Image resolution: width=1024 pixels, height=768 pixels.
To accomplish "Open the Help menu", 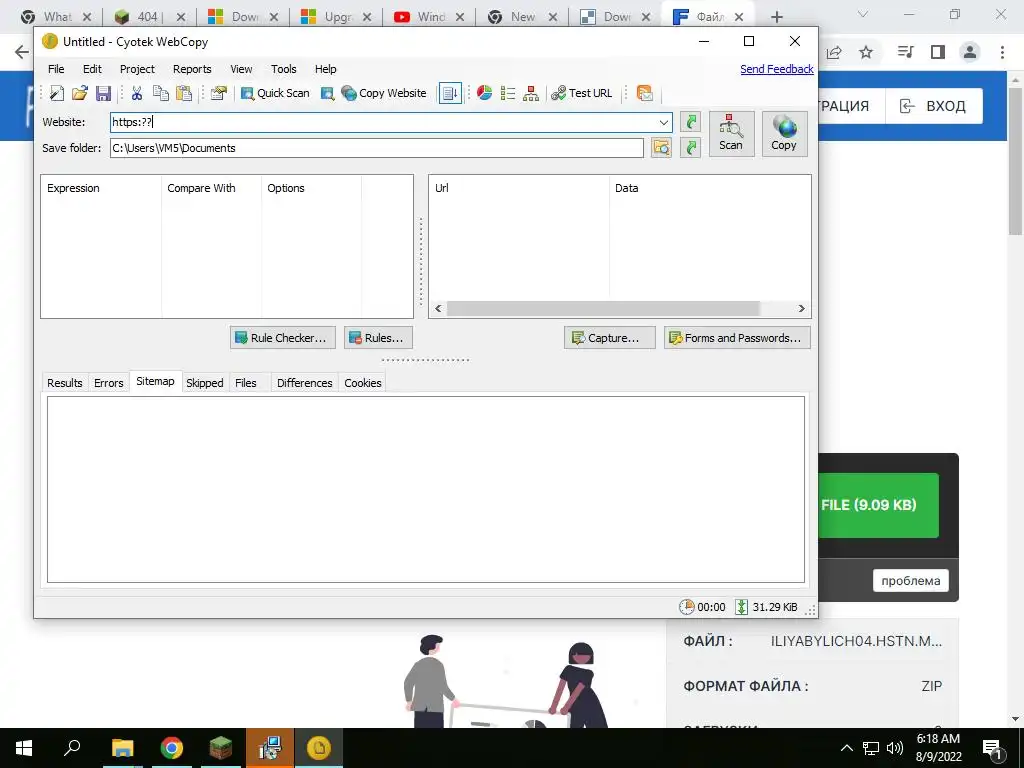I will pyautogui.click(x=325, y=69).
